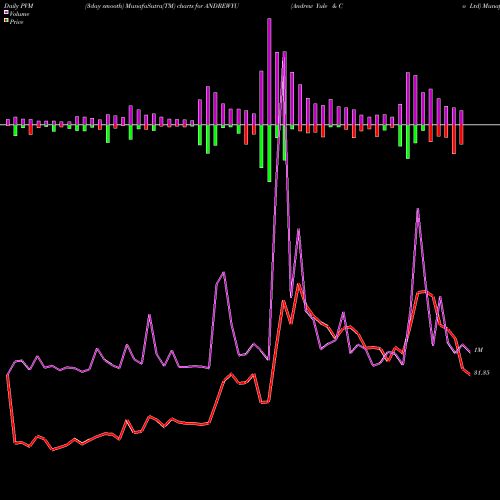Click the 'Daily PVM' title text

pyautogui.click(x=19, y=6)
